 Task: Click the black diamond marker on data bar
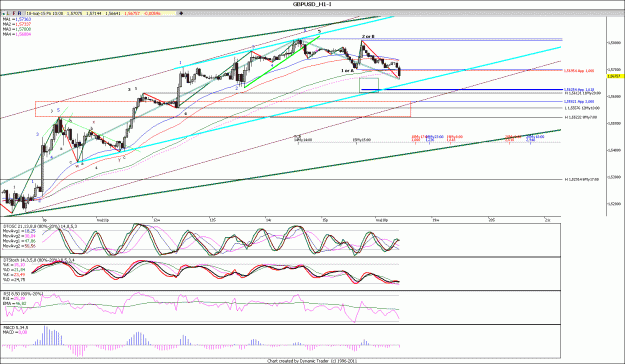(x=181, y=13)
